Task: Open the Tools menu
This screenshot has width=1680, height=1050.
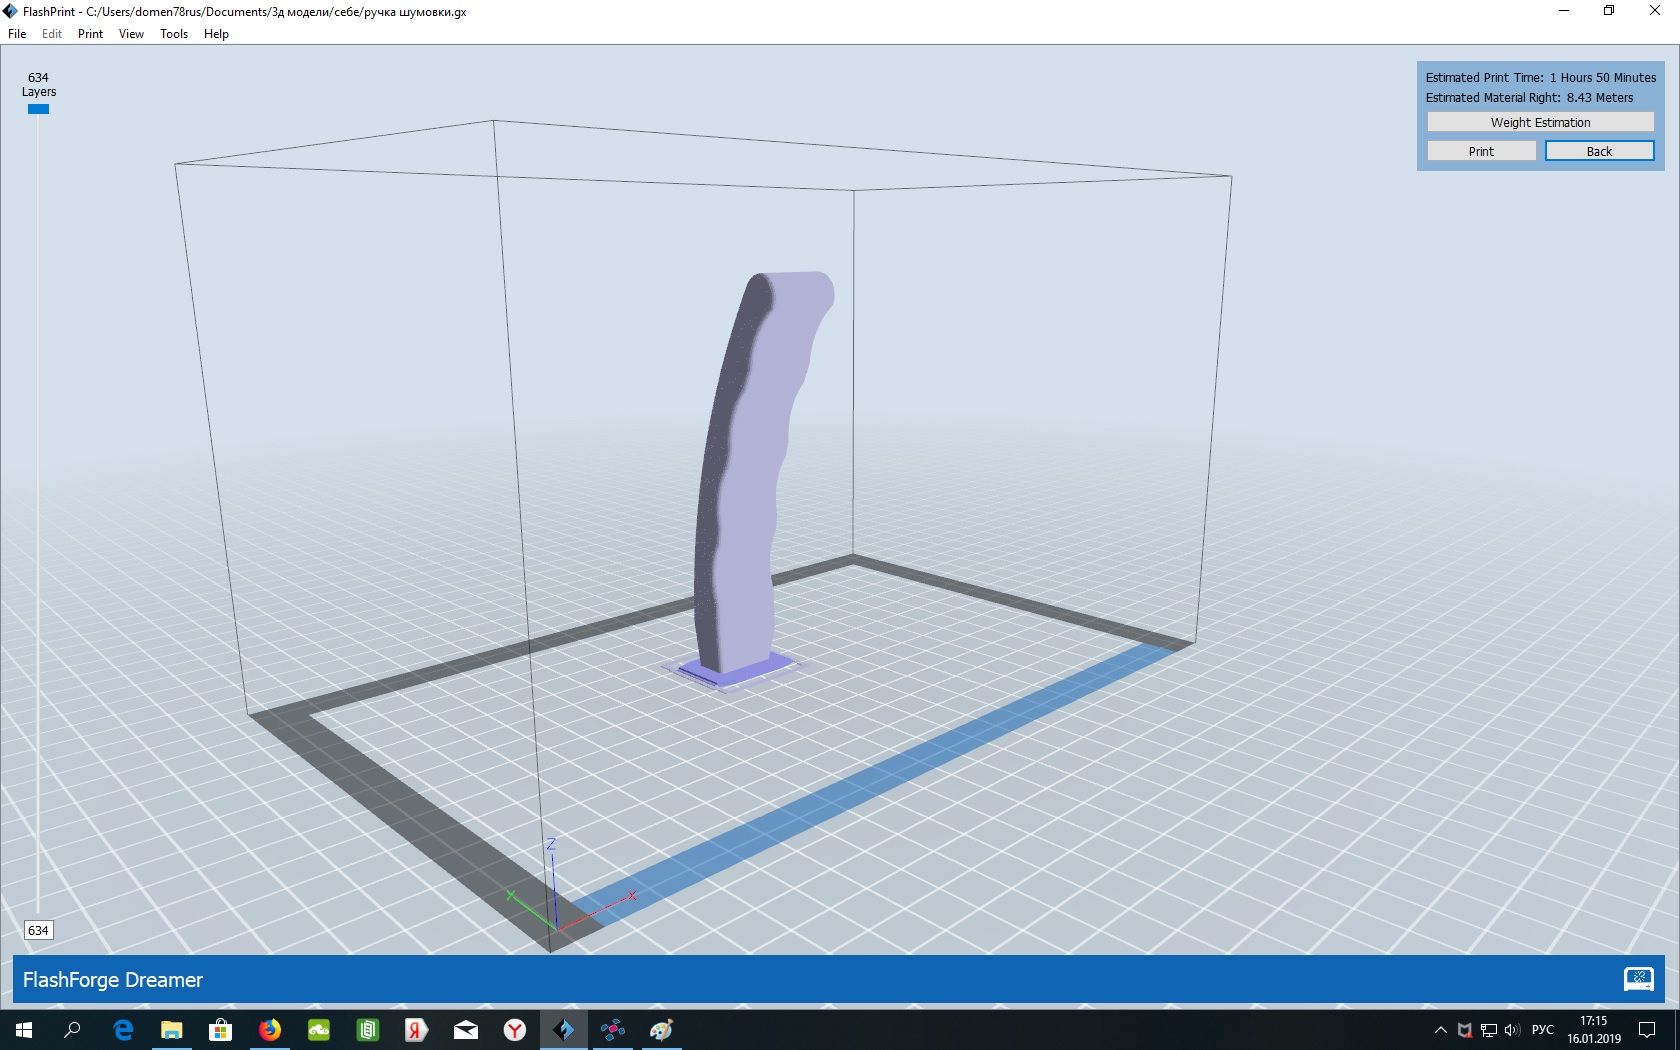Action: click(174, 34)
